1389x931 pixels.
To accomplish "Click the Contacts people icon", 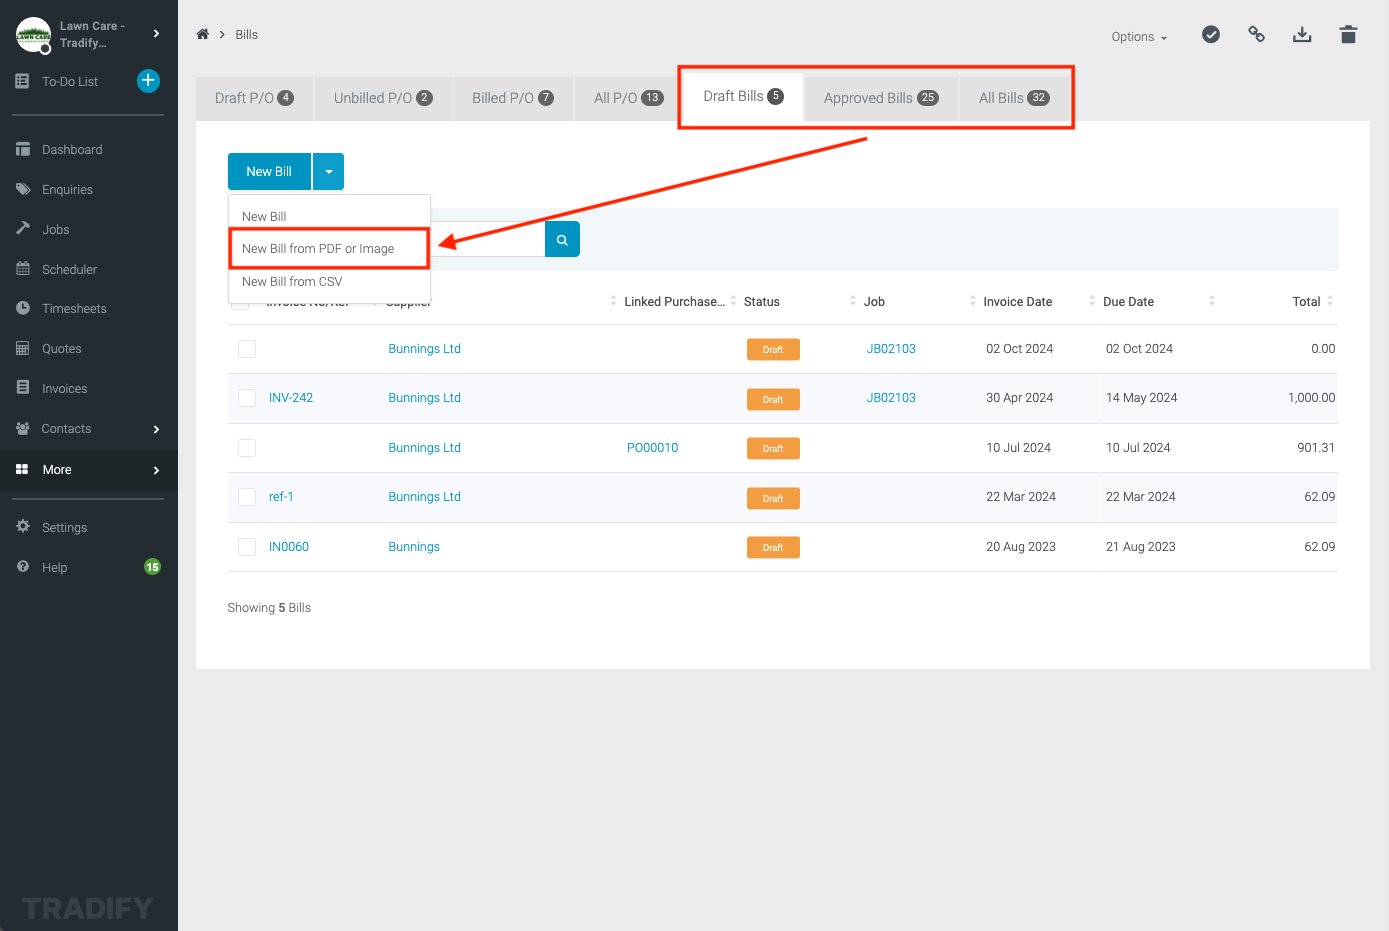I will point(23,428).
